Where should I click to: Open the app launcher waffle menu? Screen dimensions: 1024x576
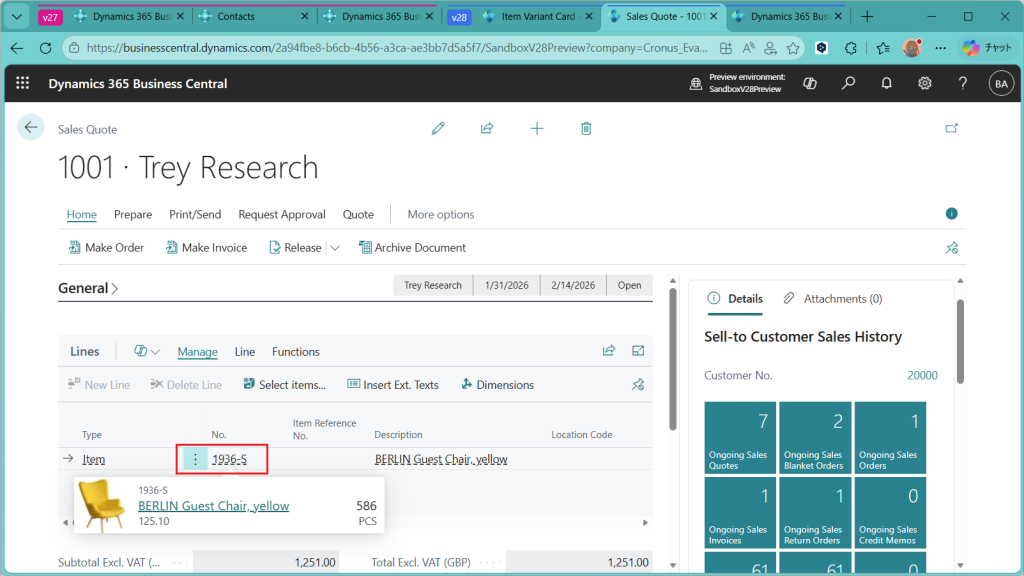[x=23, y=84]
